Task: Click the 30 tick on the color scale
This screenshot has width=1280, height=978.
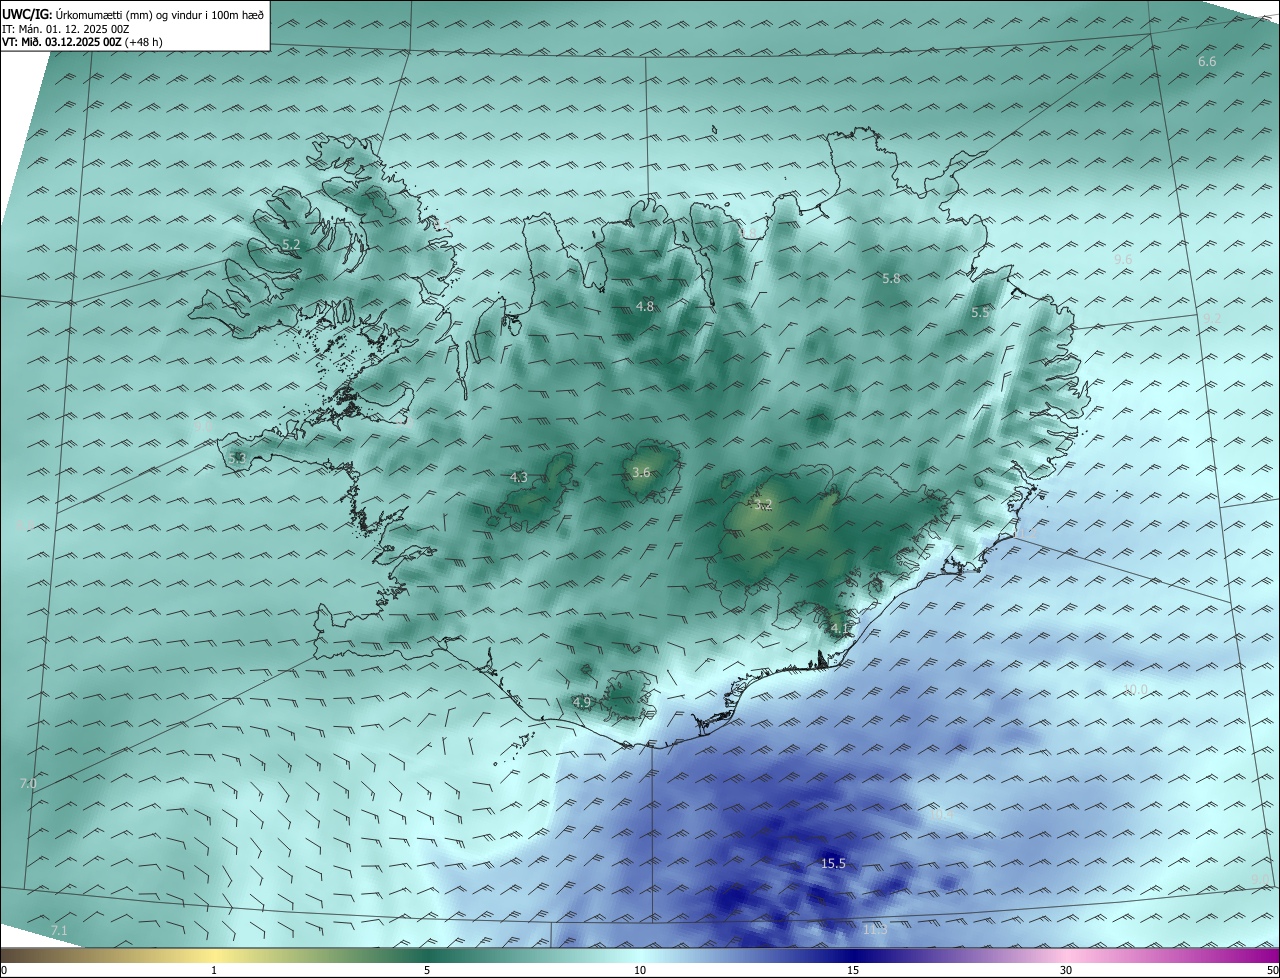Action: click(x=1066, y=970)
